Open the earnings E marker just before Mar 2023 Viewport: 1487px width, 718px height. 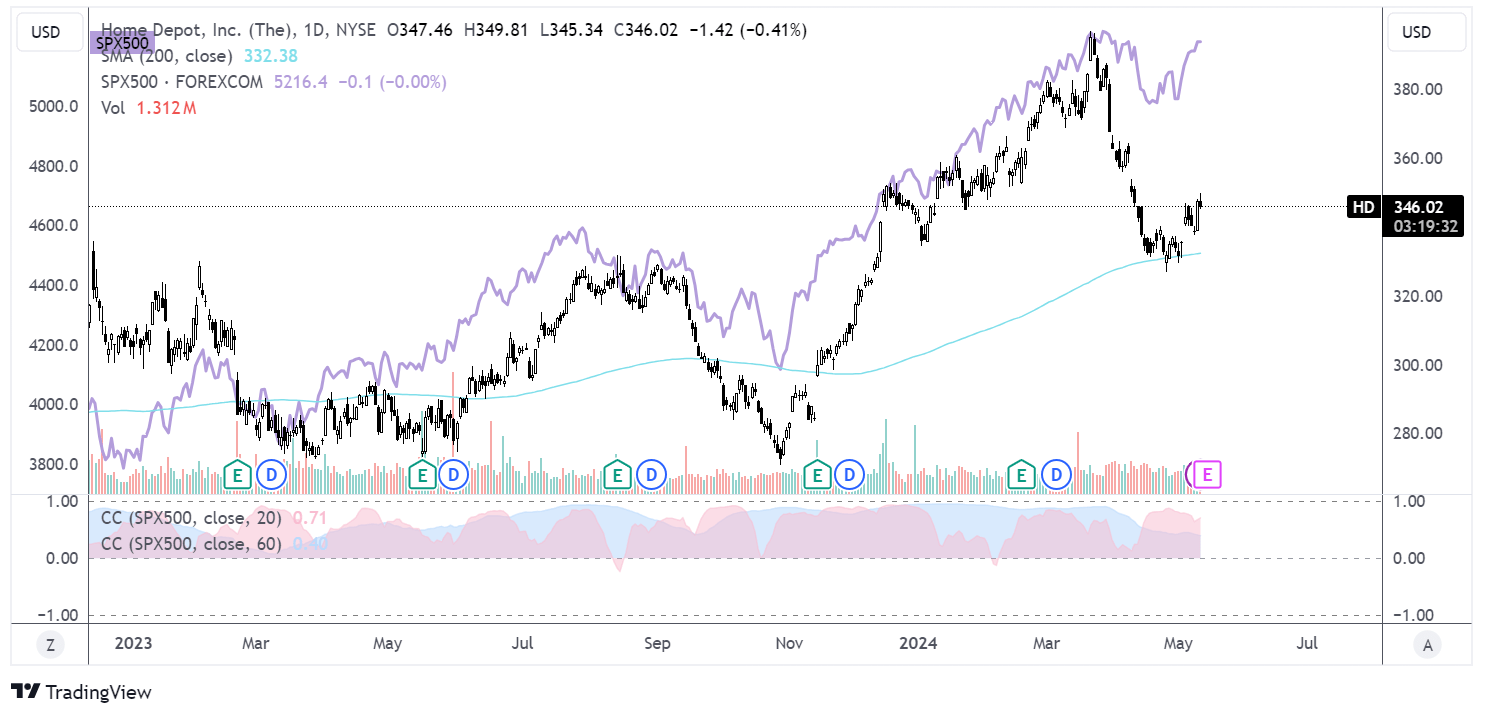pyautogui.click(x=238, y=474)
